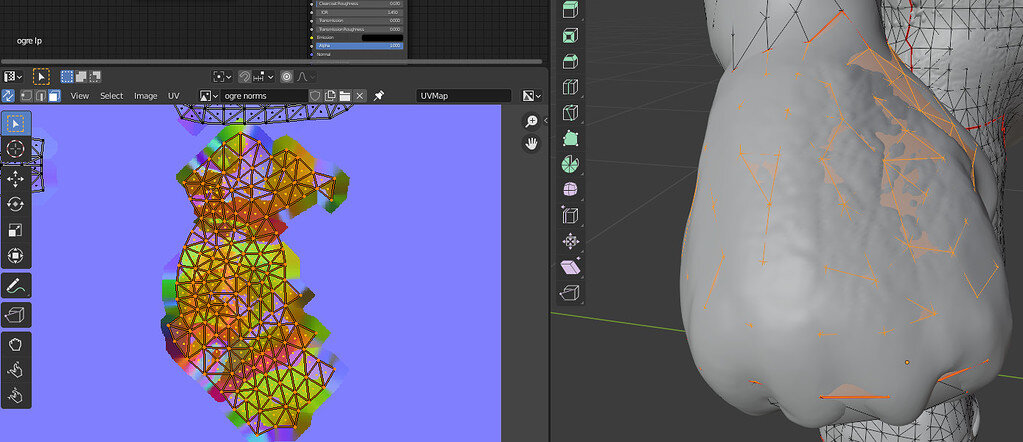Select the Poly Build tool

[x=570, y=138]
